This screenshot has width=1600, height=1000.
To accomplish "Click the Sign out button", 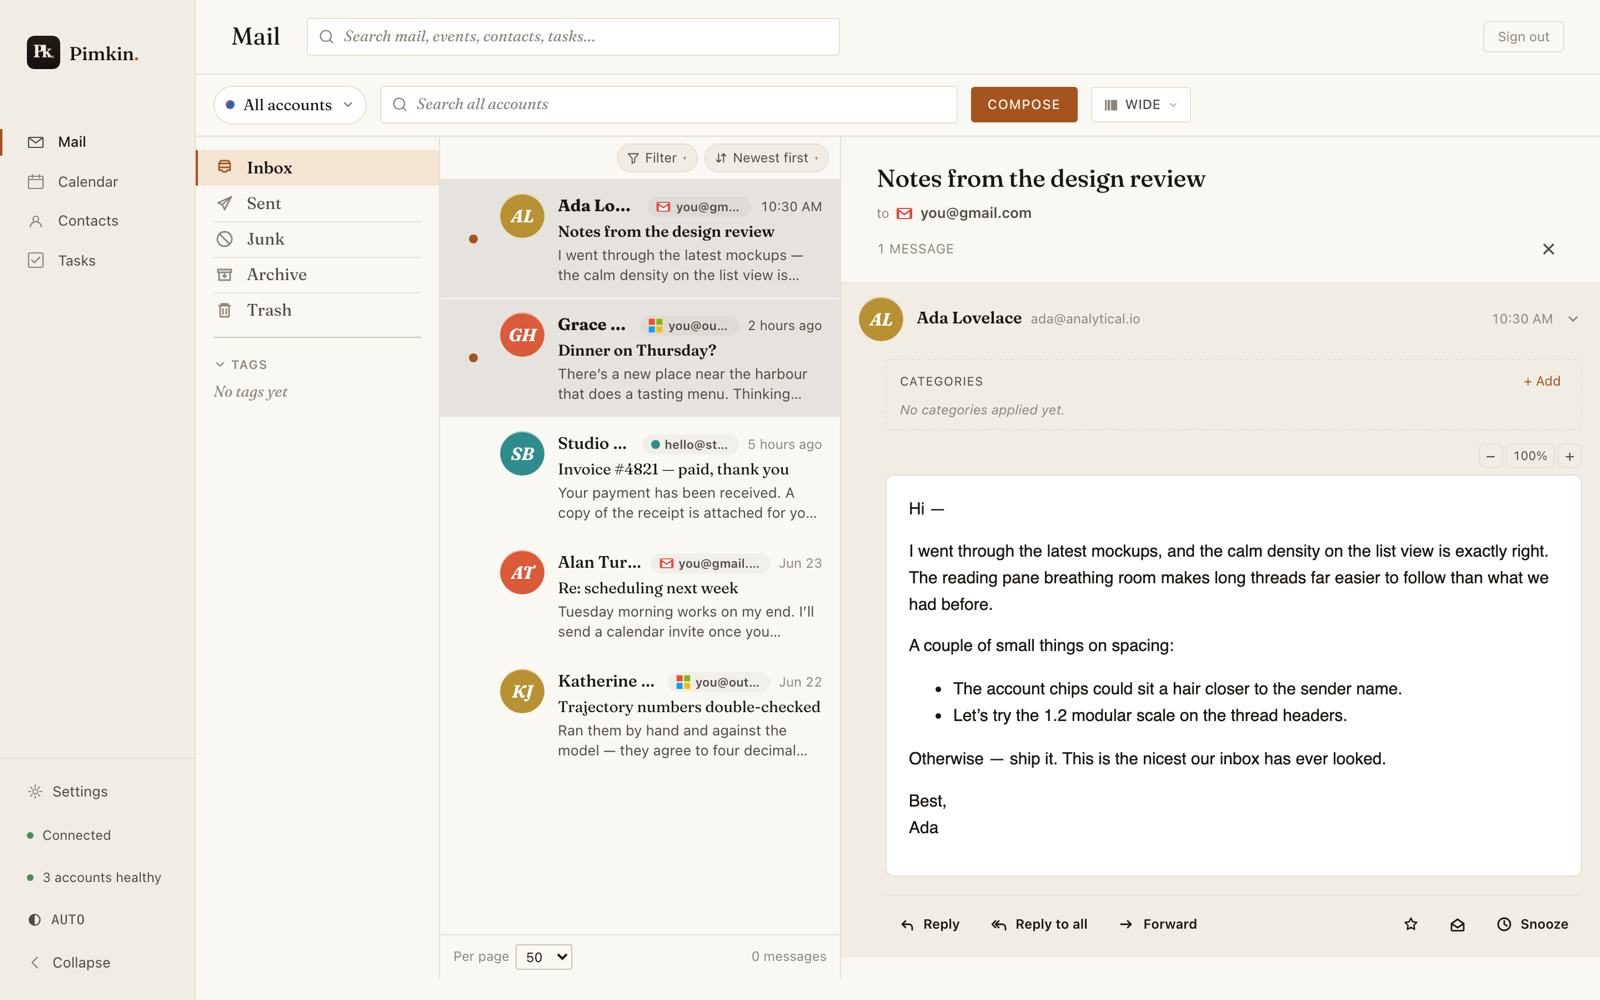I will coord(1523,37).
